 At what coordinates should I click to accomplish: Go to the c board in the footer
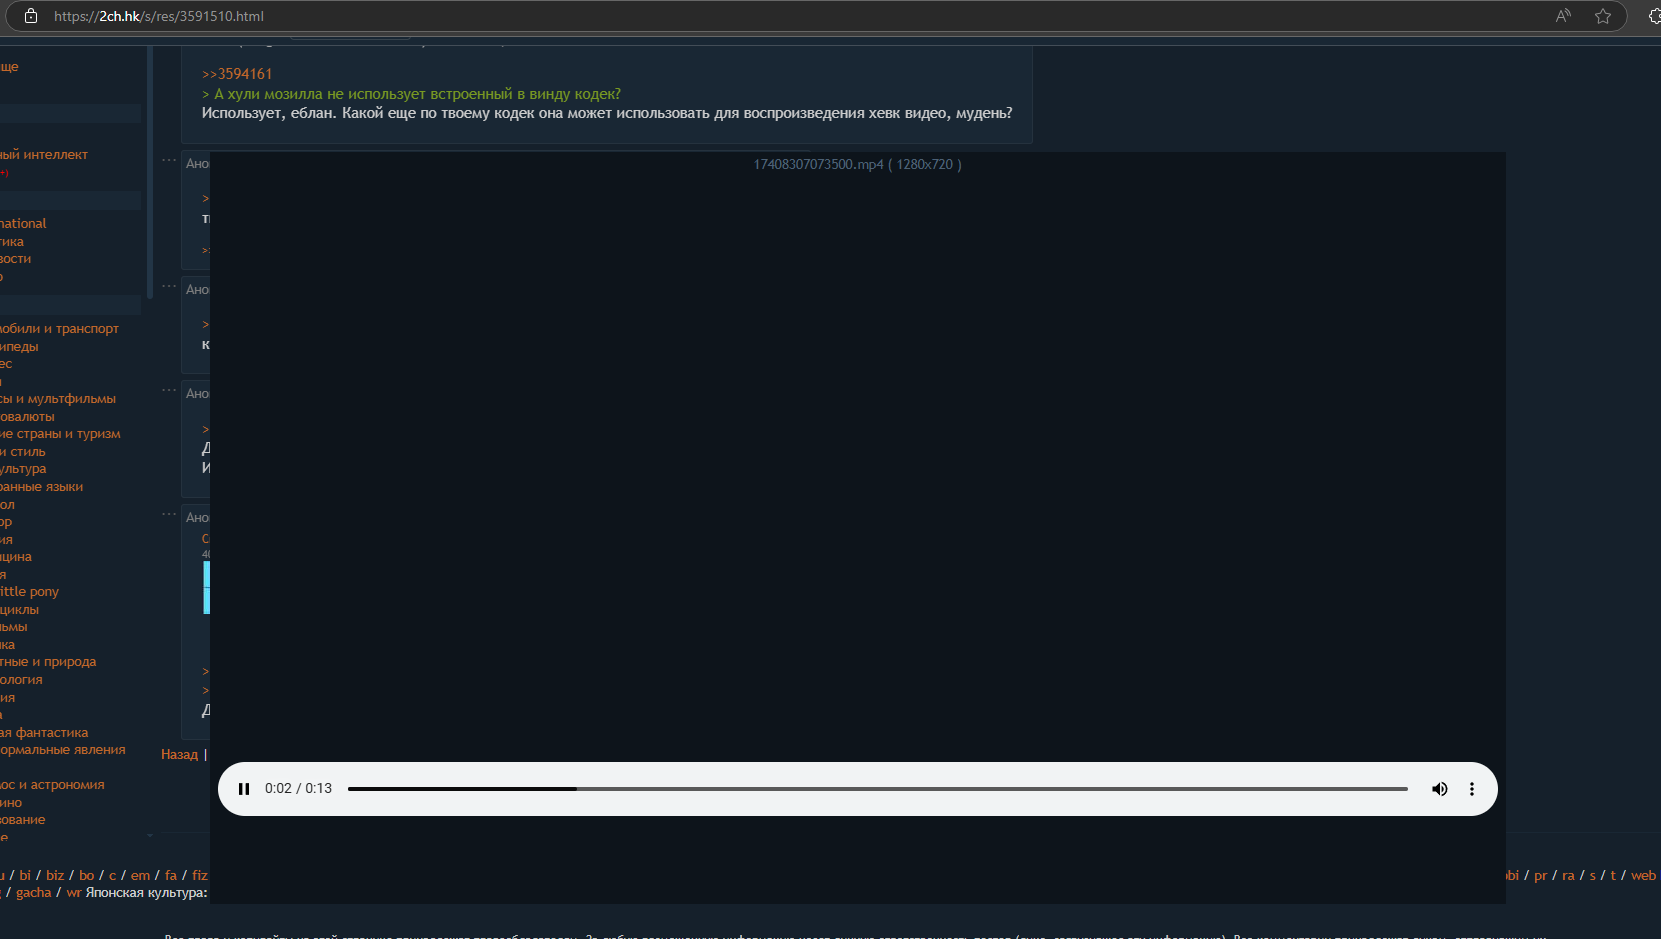pyautogui.click(x=113, y=875)
